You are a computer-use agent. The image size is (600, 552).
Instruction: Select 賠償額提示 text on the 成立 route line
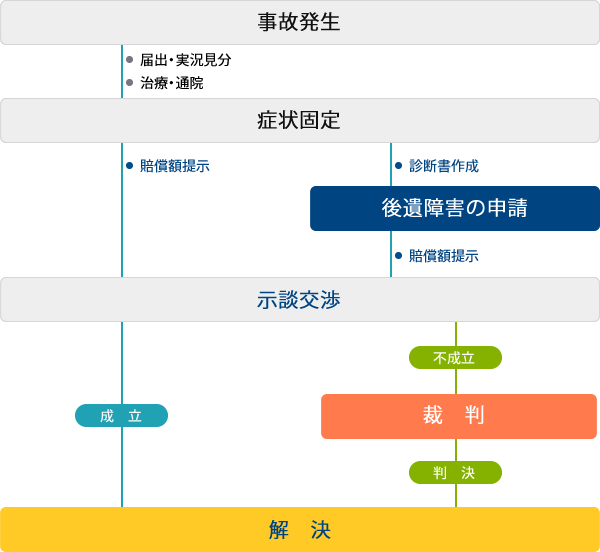click(175, 166)
